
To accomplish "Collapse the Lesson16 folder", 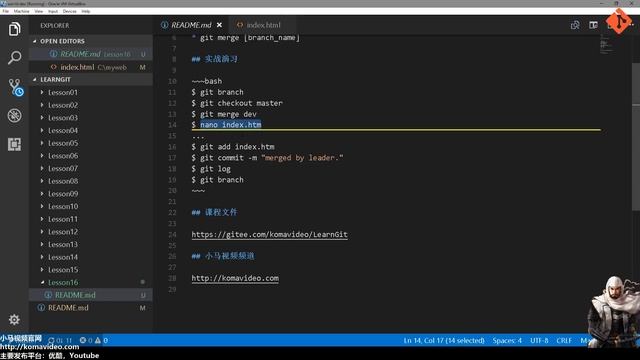I will tap(91, 282).
